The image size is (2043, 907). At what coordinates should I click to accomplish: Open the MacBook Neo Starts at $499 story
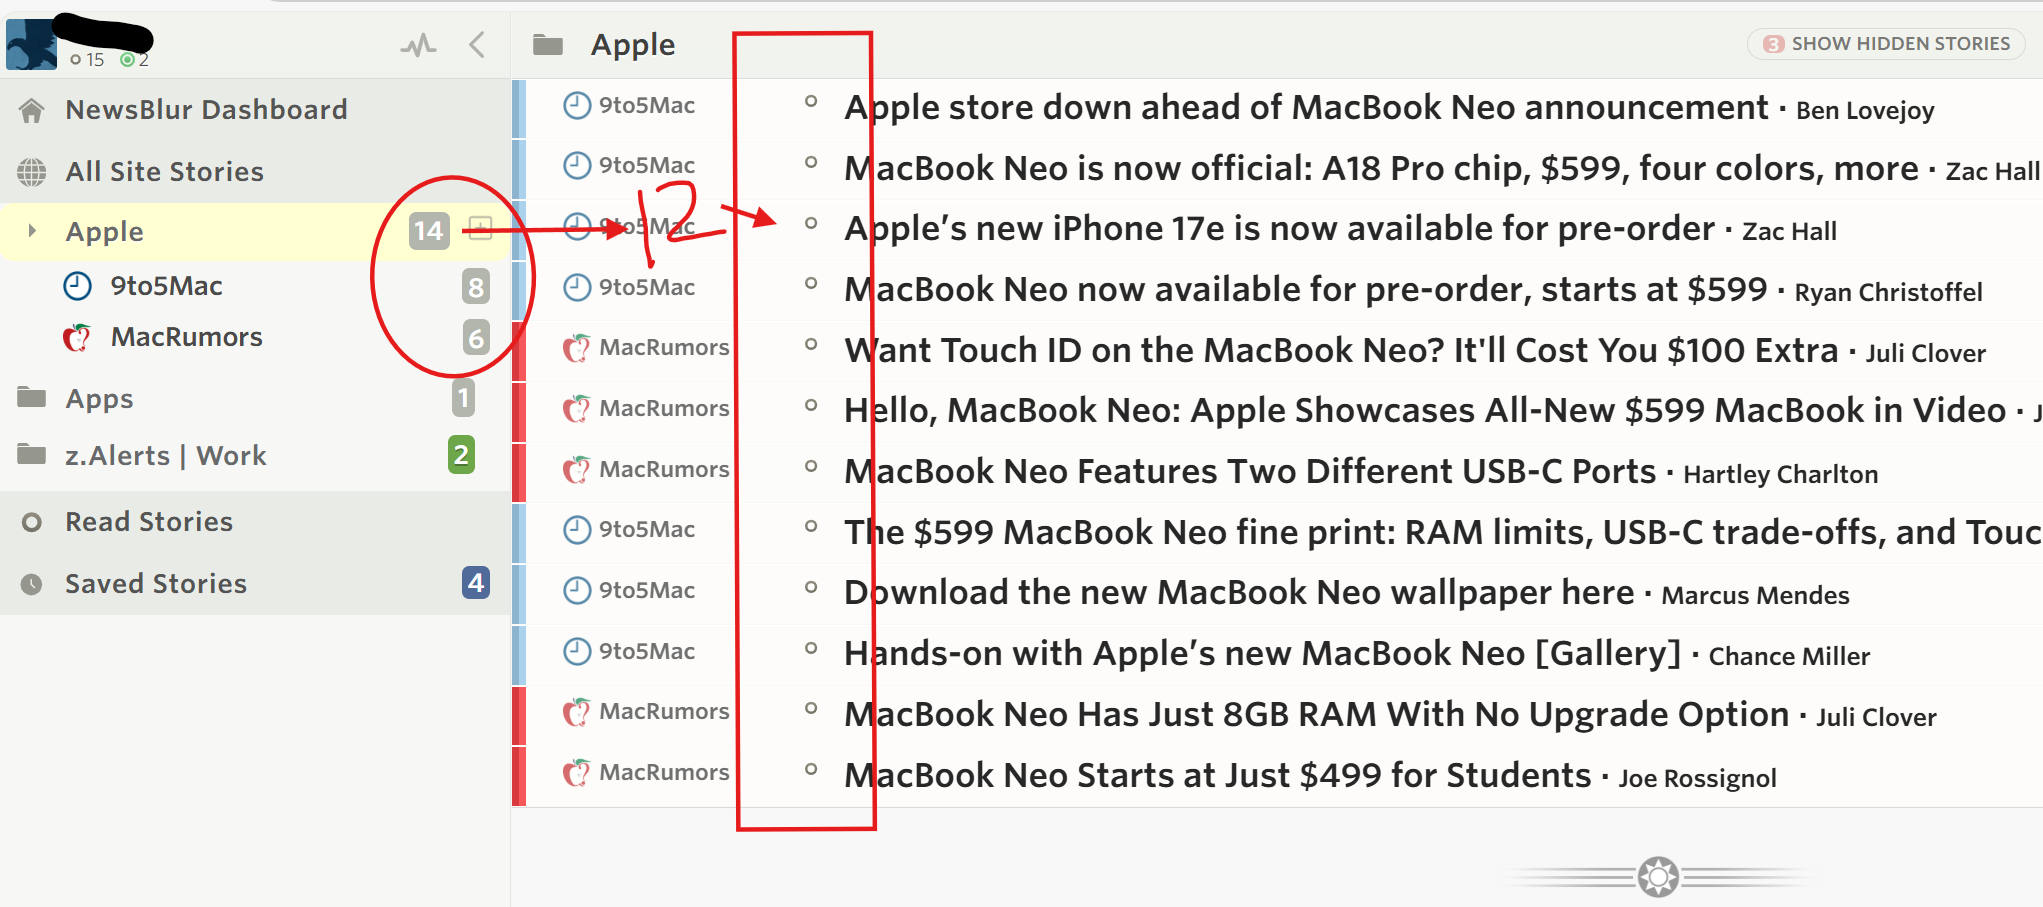[1217, 775]
